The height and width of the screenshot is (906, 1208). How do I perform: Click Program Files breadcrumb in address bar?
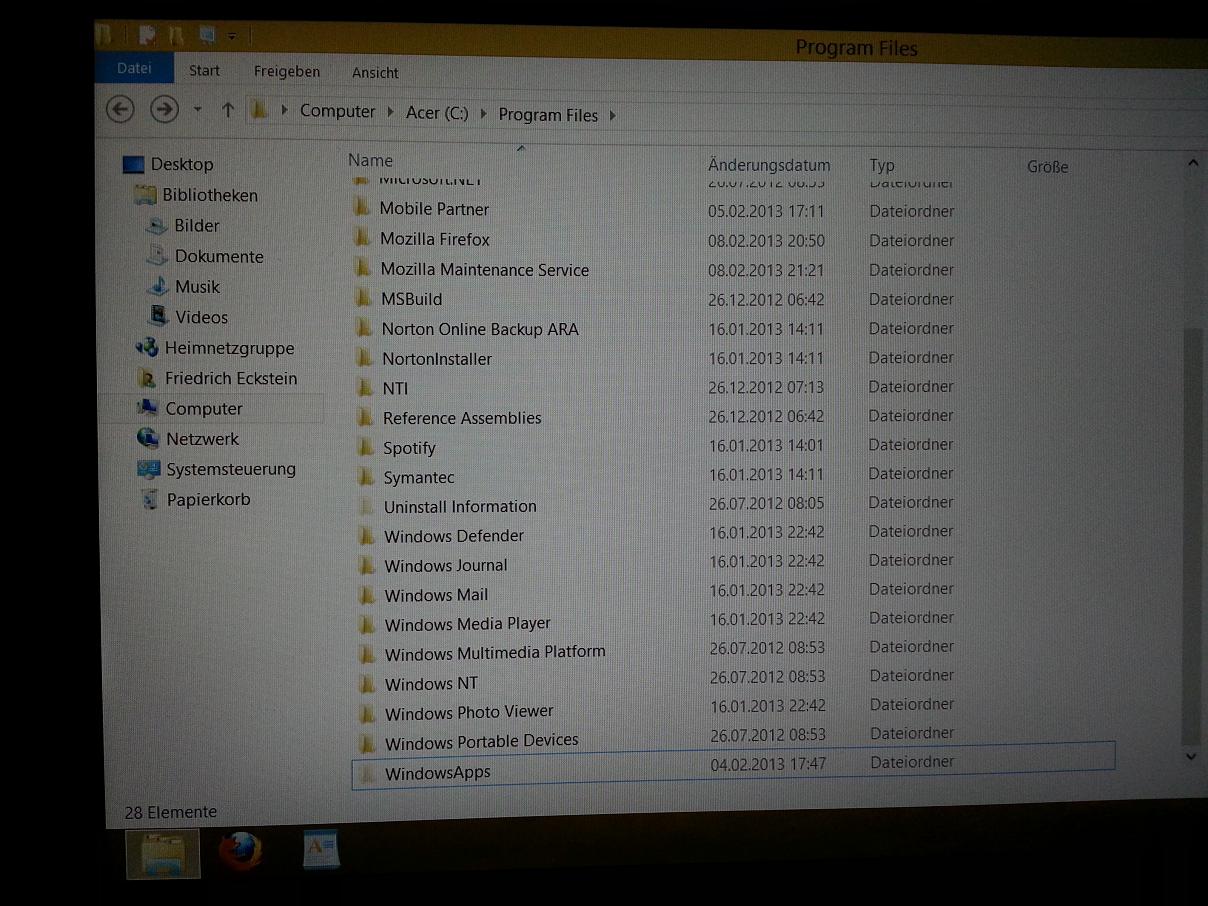(548, 115)
